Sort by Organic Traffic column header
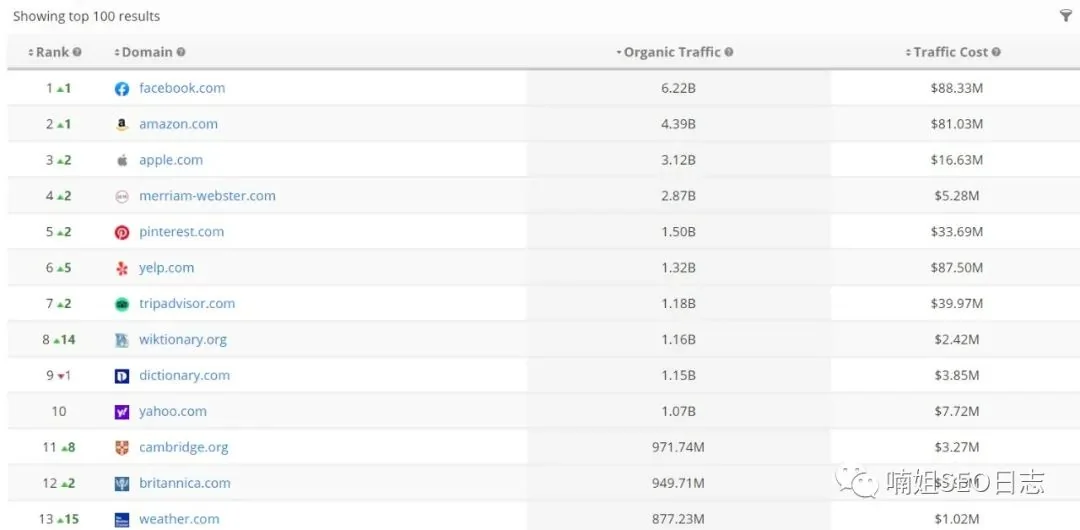The height and width of the screenshot is (530, 1080). tap(668, 52)
